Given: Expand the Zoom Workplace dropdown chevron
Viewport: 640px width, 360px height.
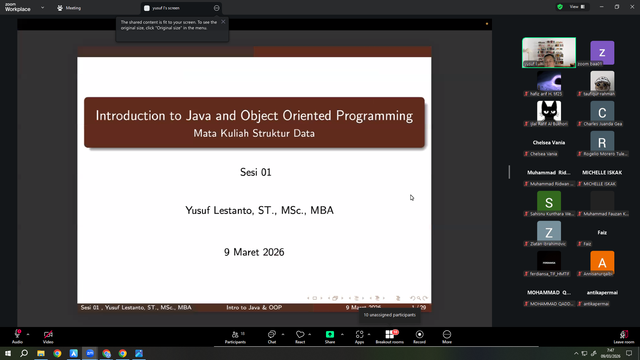Looking at the screenshot, I should click(x=42, y=7).
